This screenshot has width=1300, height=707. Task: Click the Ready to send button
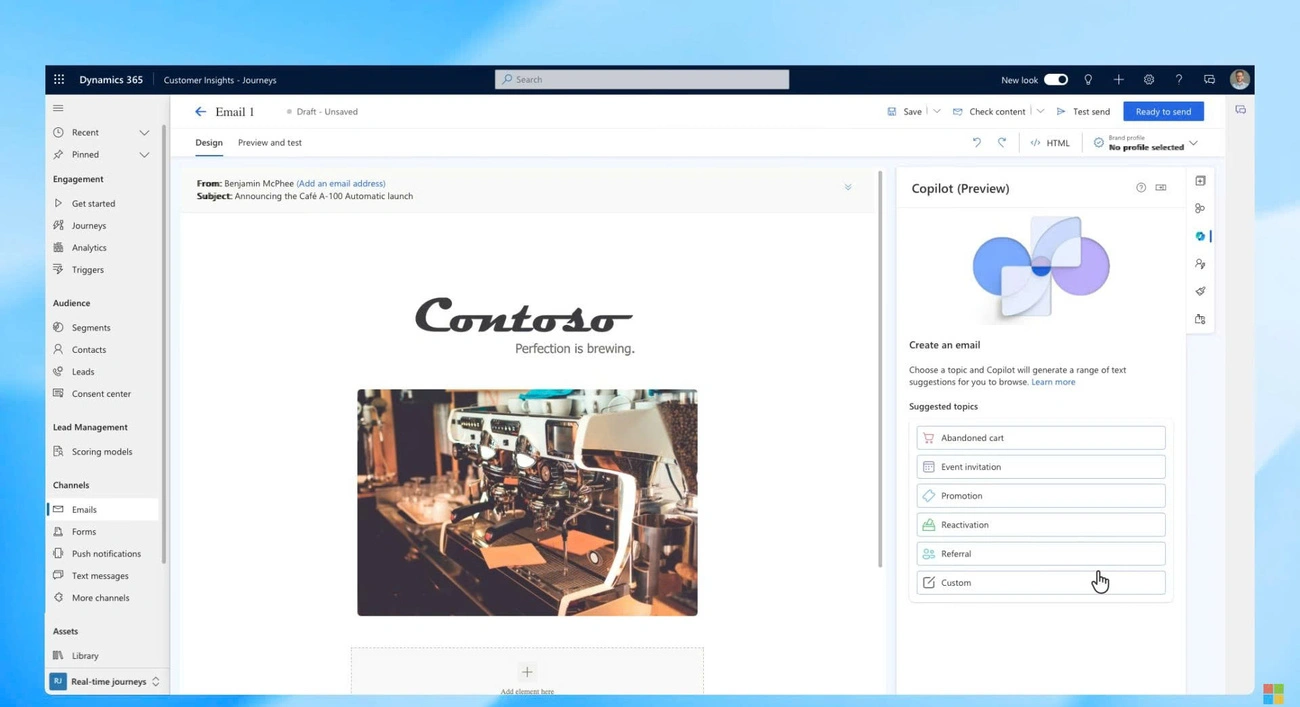[x=1163, y=112]
